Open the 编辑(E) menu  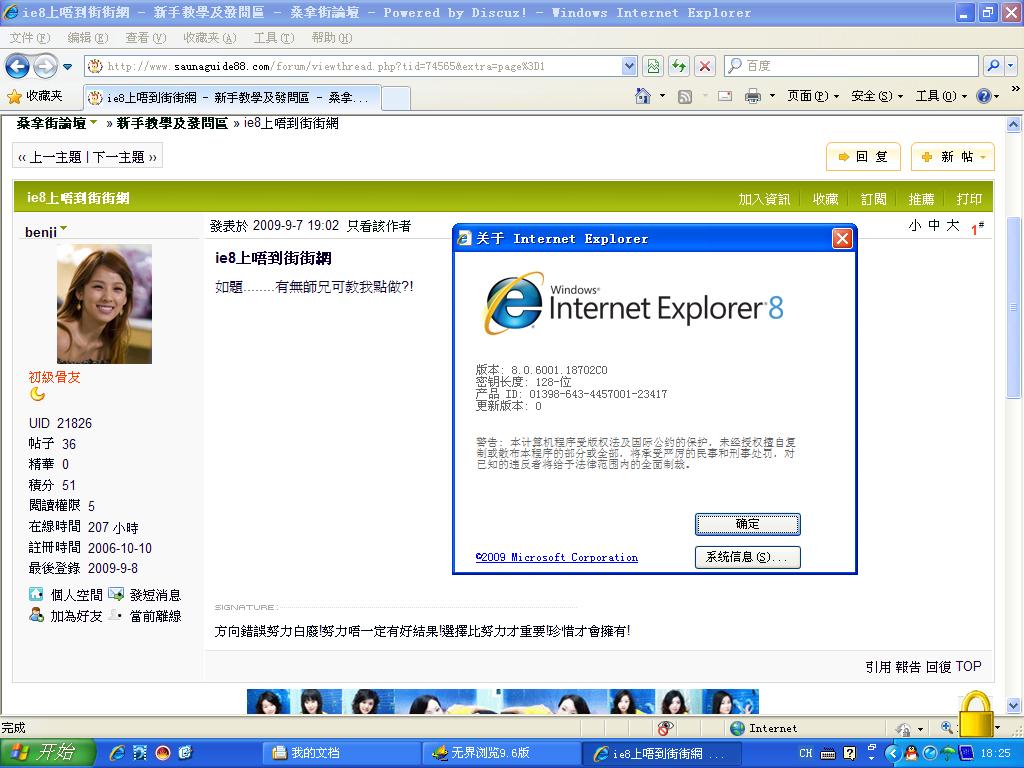(x=88, y=38)
